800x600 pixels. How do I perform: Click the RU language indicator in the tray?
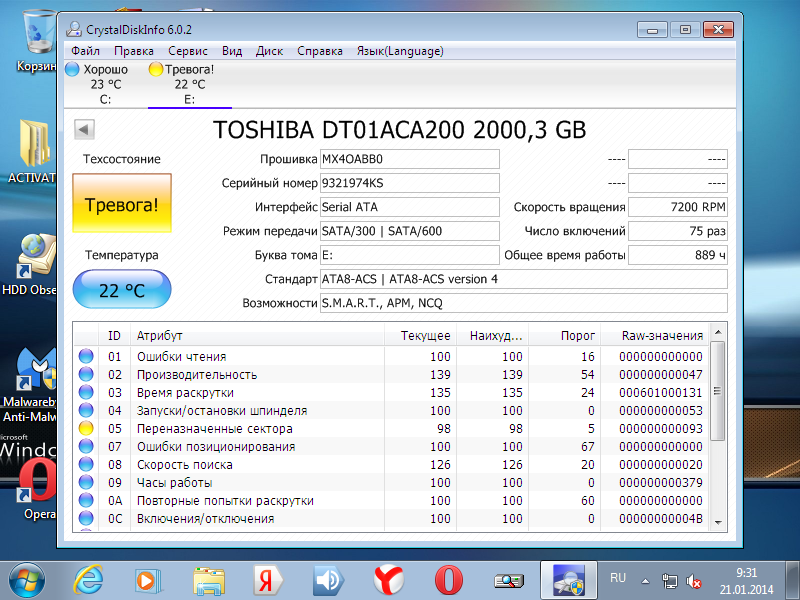point(617,578)
